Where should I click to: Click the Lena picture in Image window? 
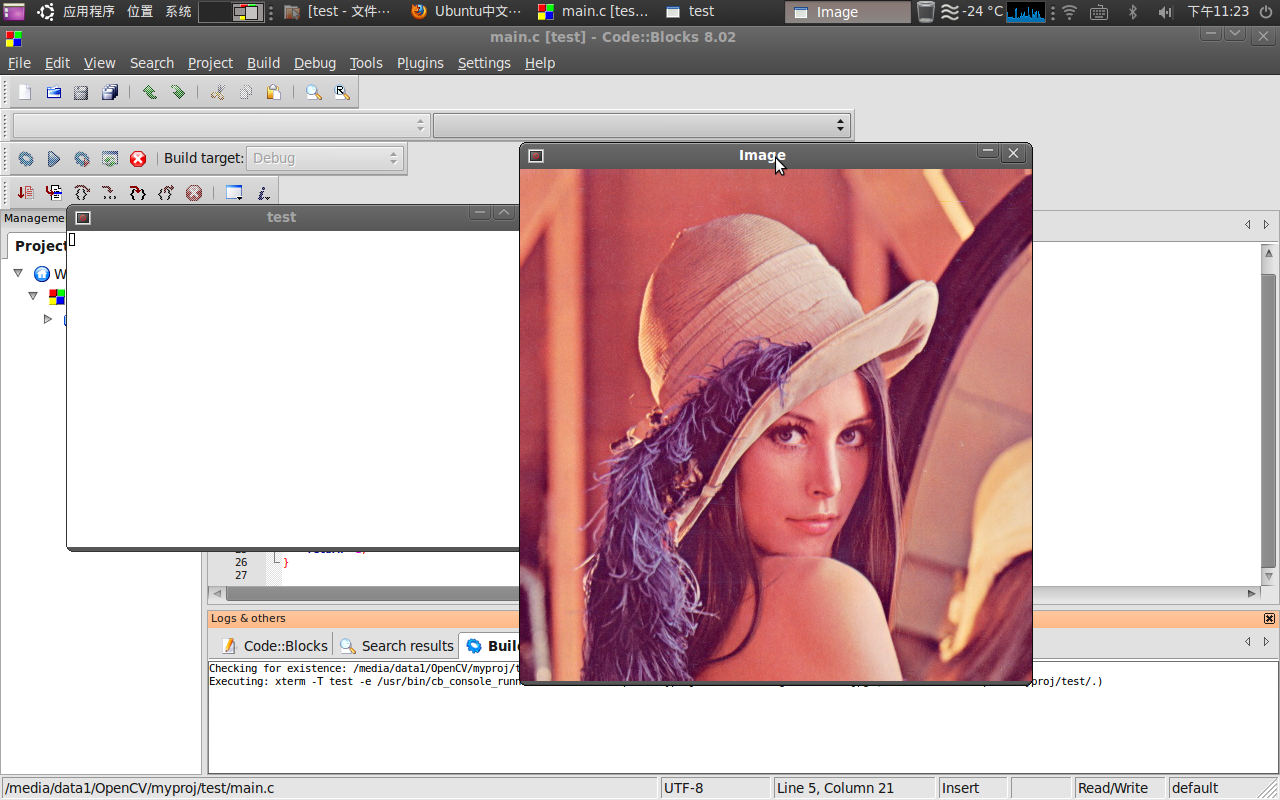point(776,425)
